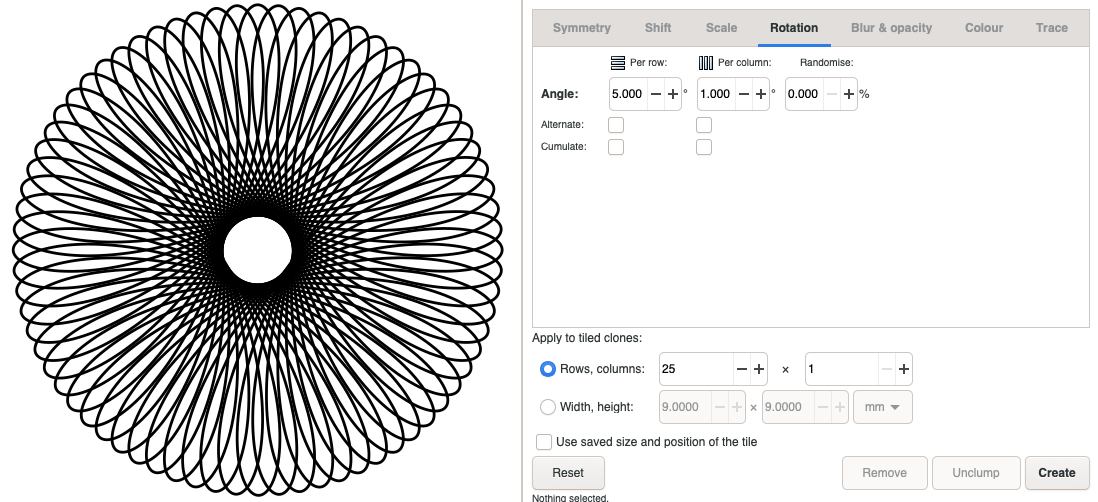
Task: Decrement the rows count with minus
Action: (742, 369)
